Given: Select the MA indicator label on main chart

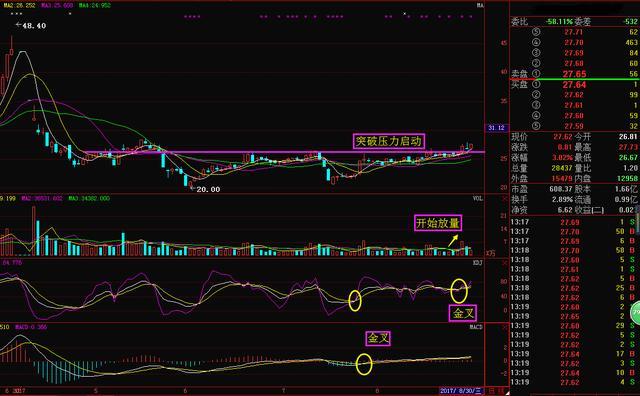Looking at the screenshot, I should [x=480, y=5].
